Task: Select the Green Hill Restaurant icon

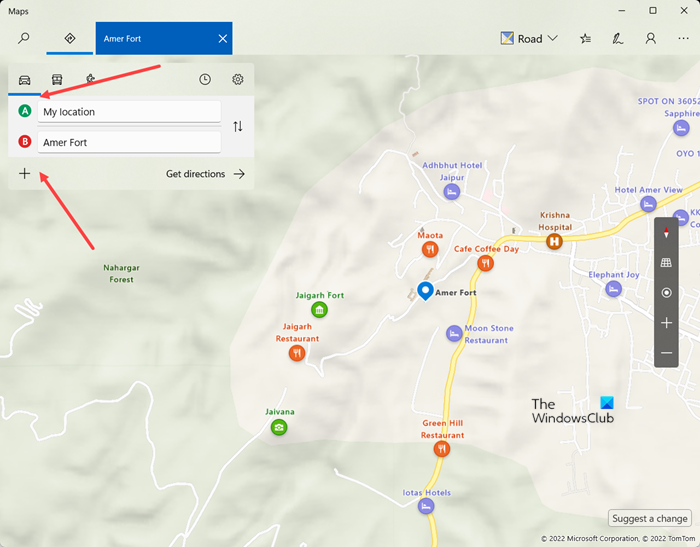Action: point(442,449)
